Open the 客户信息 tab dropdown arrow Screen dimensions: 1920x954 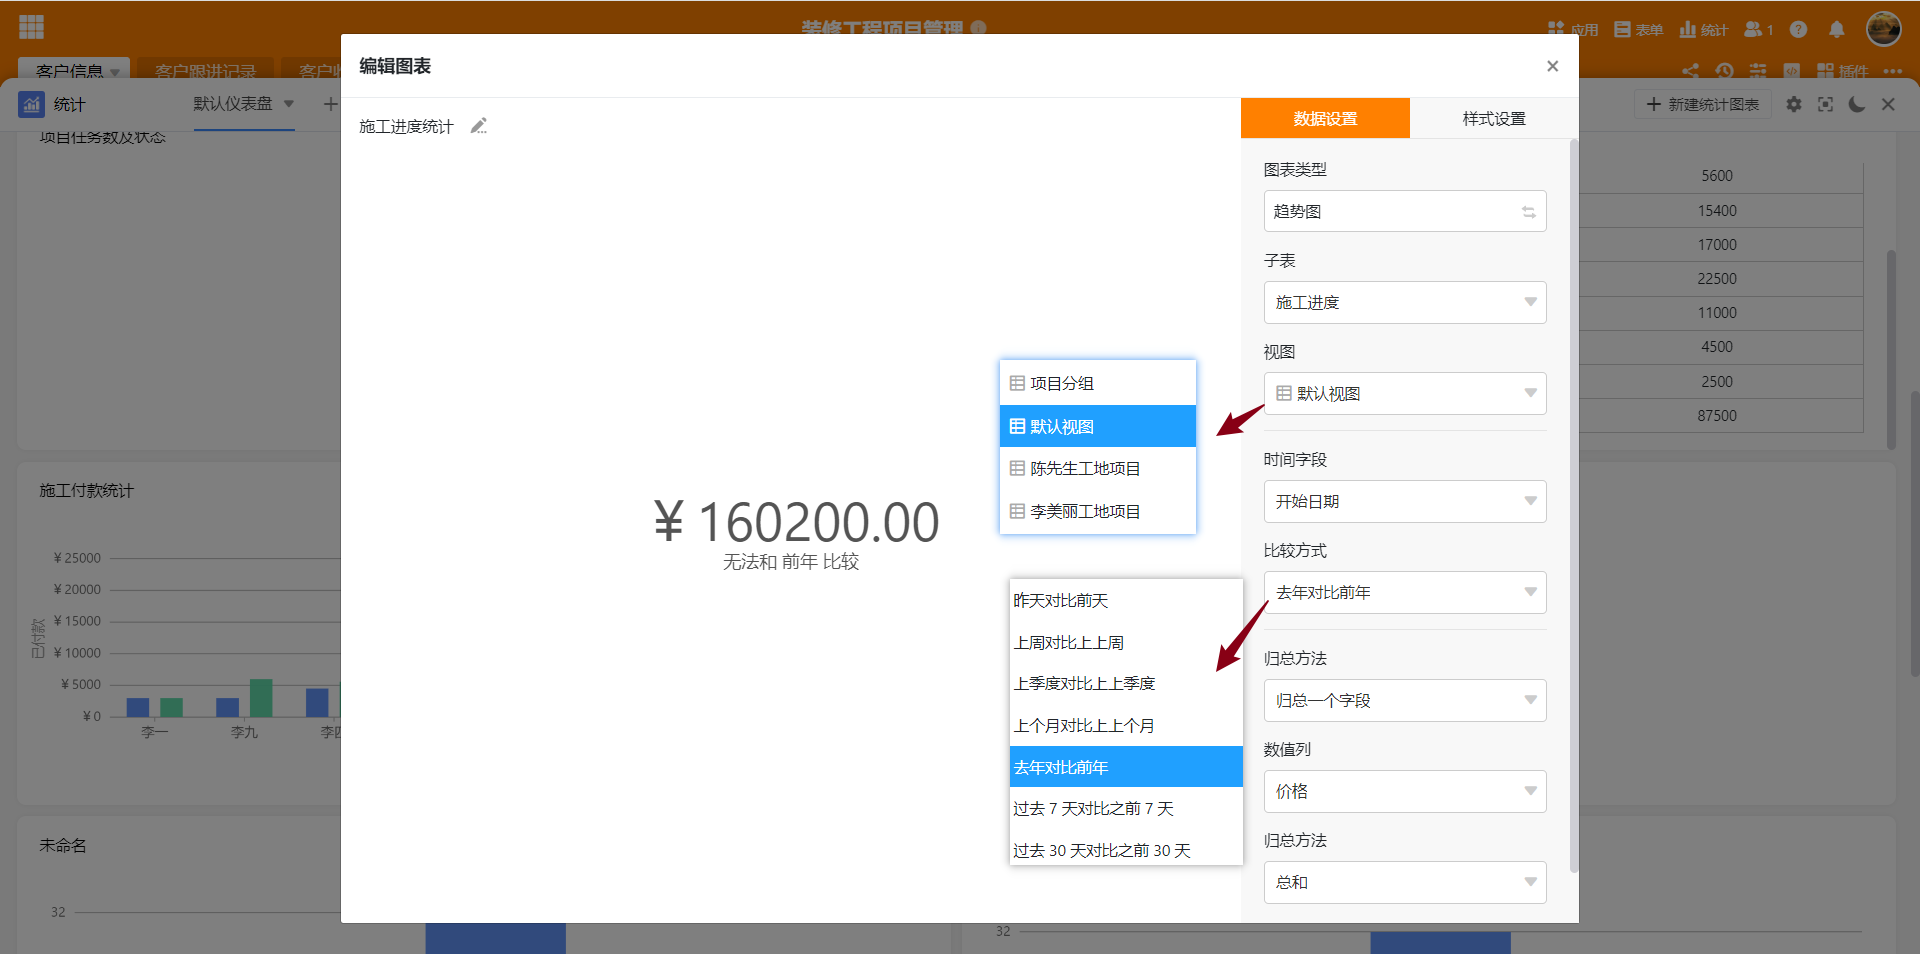point(115,72)
